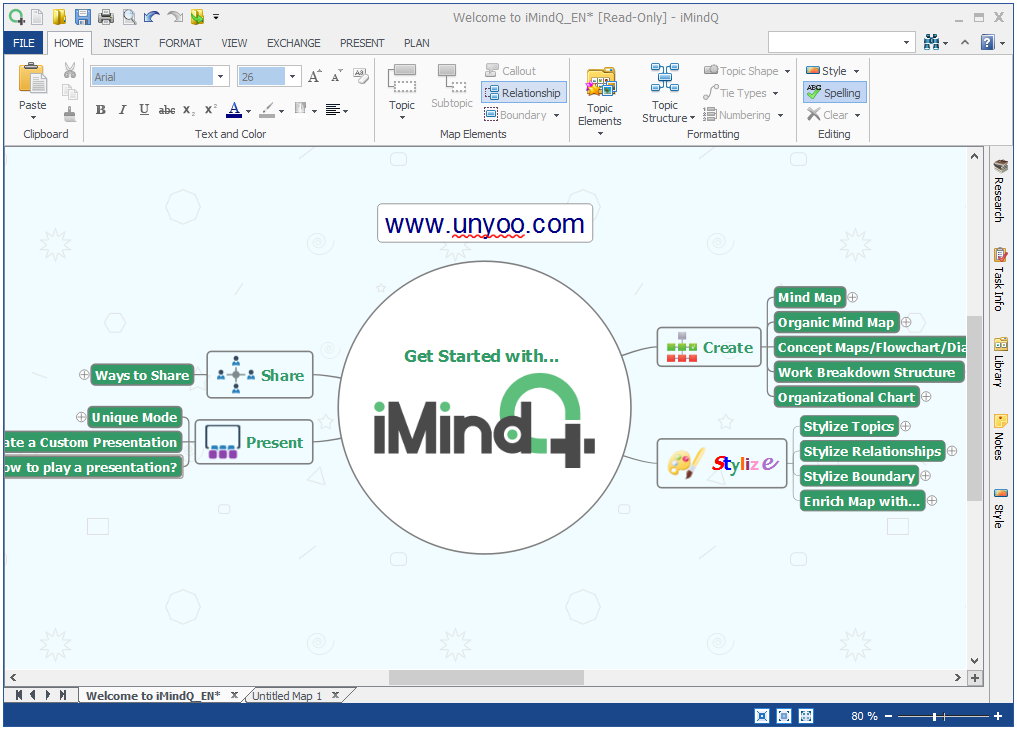Image resolution: width=1017 pixels, height=730 pixels.
Task: Apply superscript formatting
Action: [x=211, y=110]
